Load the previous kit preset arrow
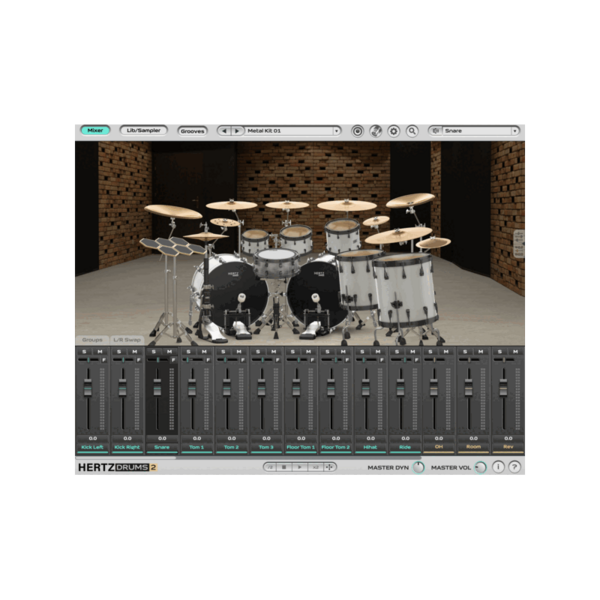 pyautogui.click(x=224, y=131)
